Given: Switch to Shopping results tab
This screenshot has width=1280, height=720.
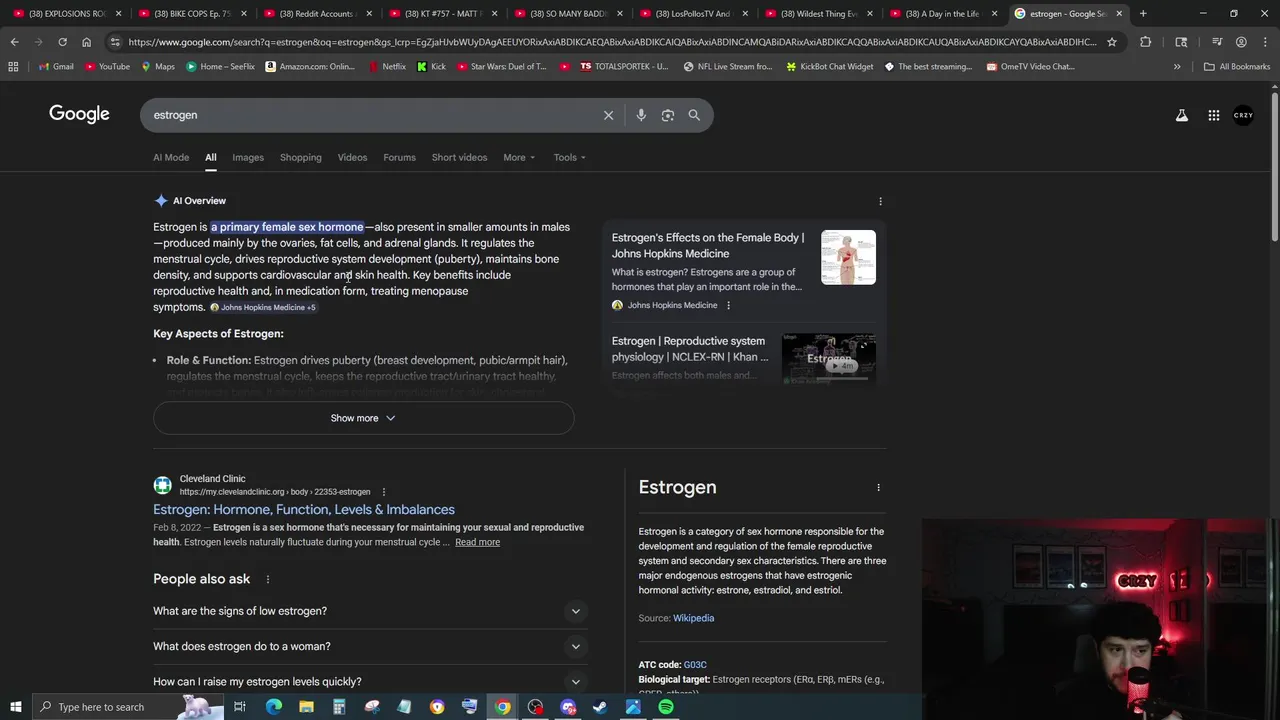Looking at the screenshot, I should pyautogui.click(x=301, y=157).
